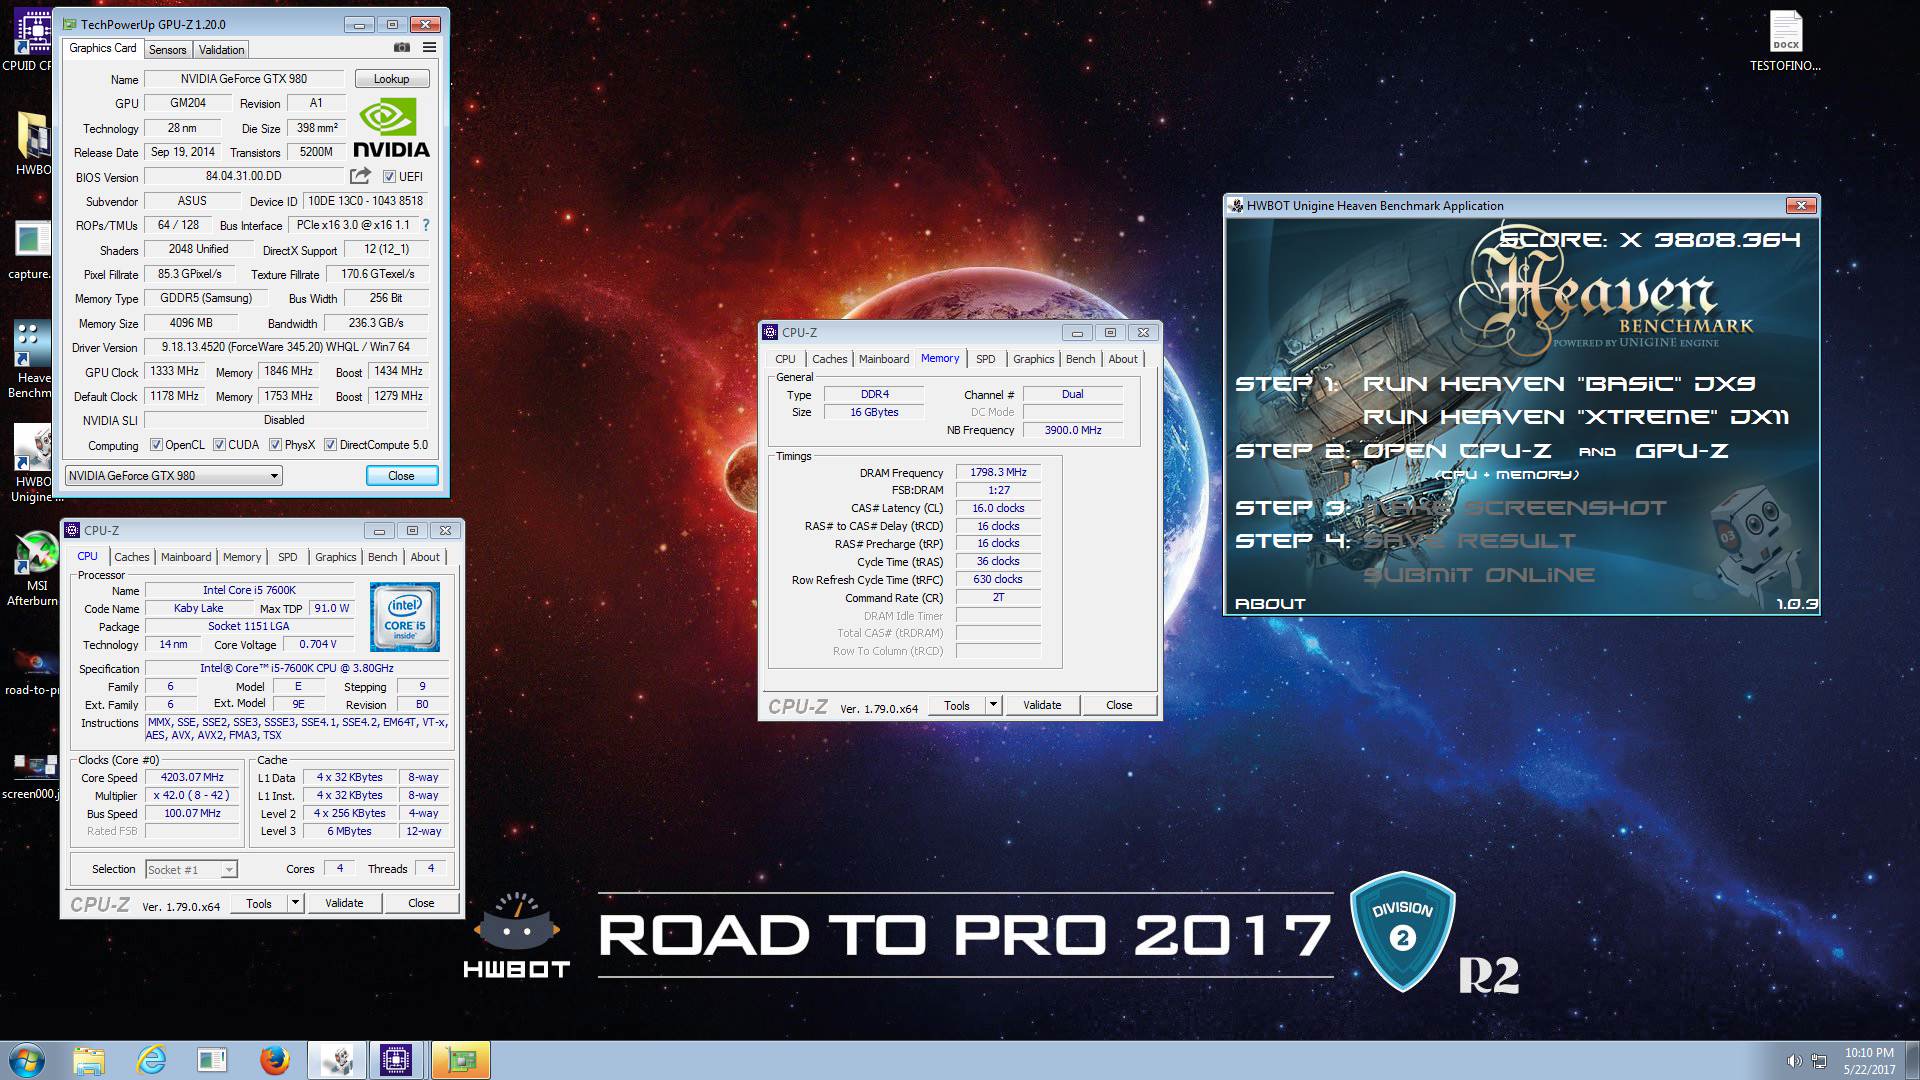Toggle the CUDA checkbox
The height and width of the screenshot is (1080, 1920).
point(219,445)
